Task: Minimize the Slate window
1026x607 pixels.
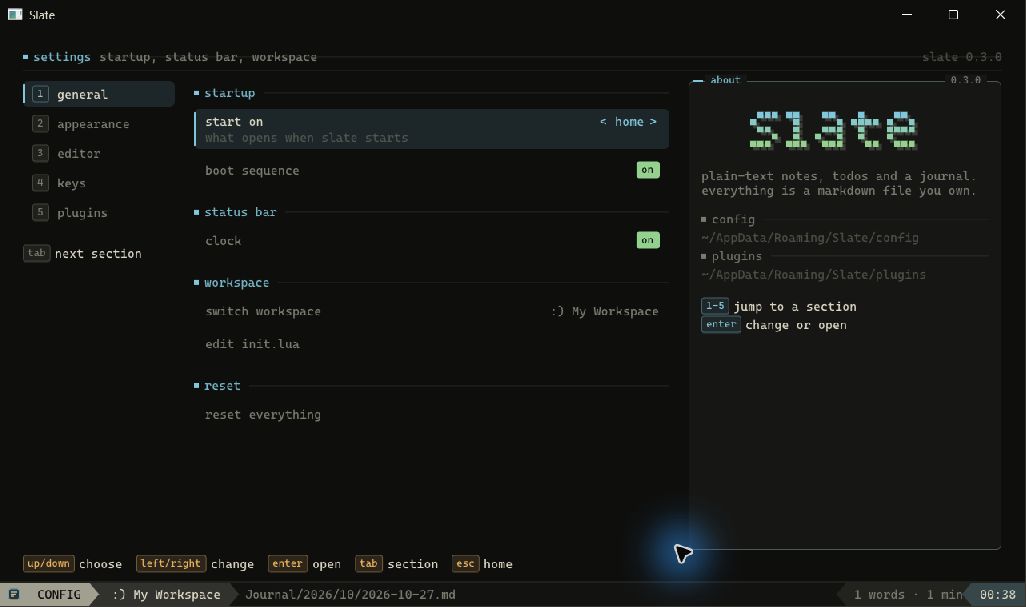Action: 907,14
